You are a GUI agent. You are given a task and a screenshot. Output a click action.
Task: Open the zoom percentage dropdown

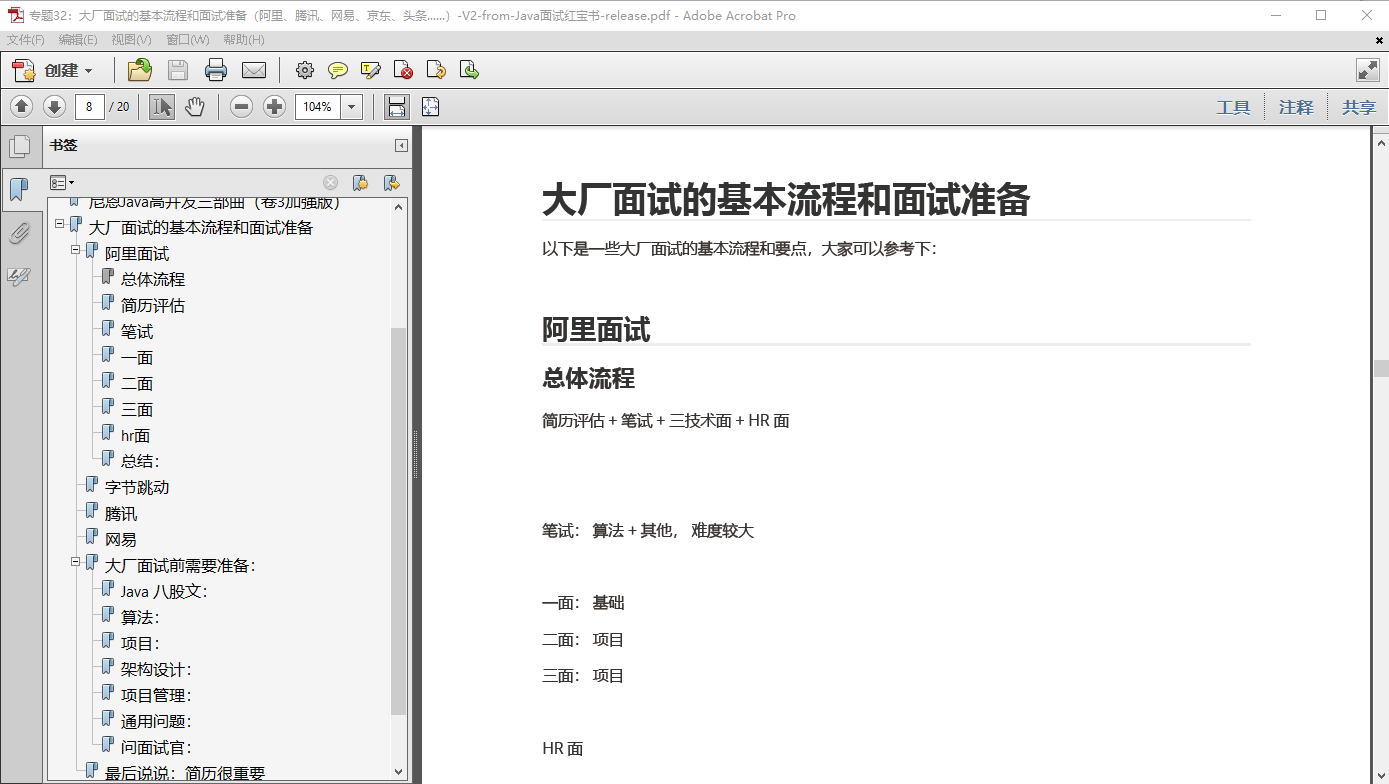tap(351, 106)
